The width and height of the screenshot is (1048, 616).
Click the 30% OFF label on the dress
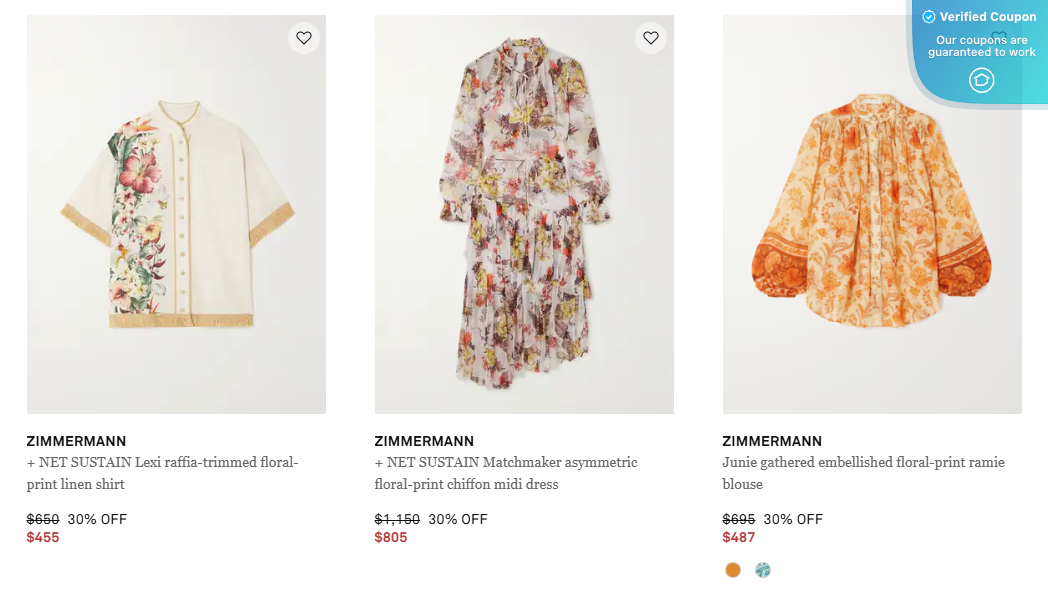tap(457, 519)
